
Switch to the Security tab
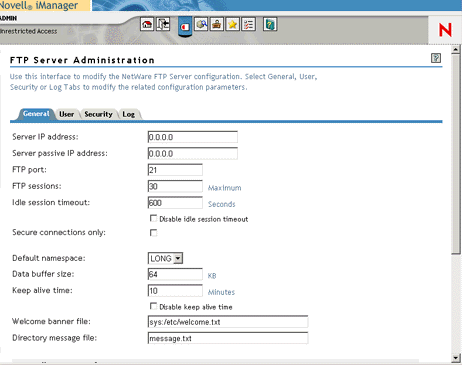point(98,114)
